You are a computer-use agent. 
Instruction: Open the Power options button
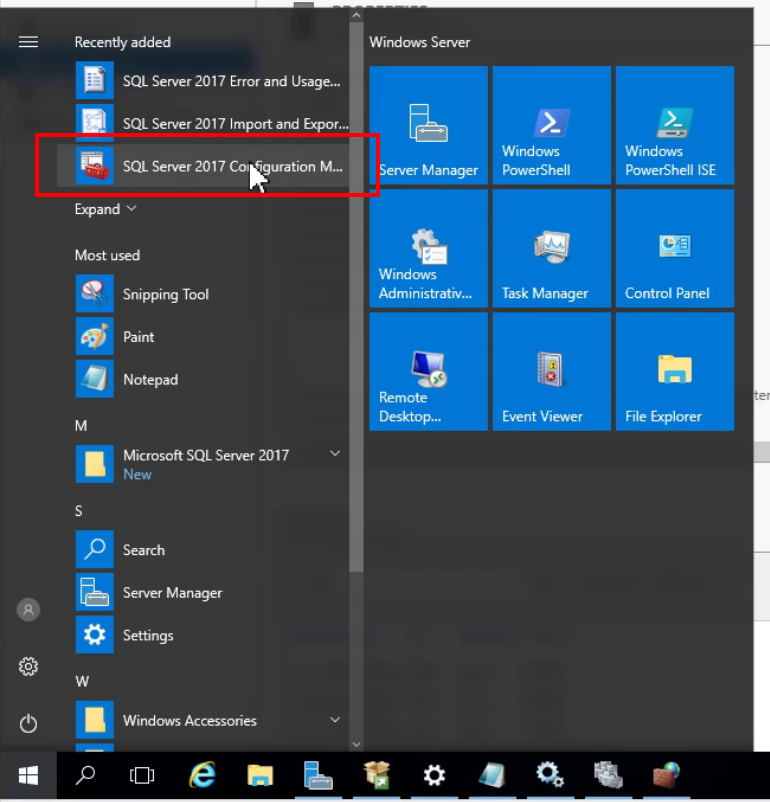coord(28,723)
